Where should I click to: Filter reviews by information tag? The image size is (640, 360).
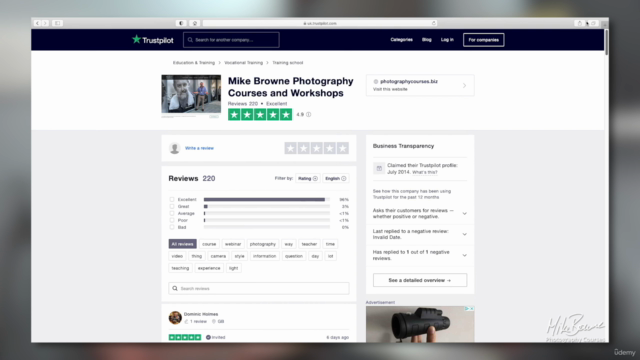(264, 256)
